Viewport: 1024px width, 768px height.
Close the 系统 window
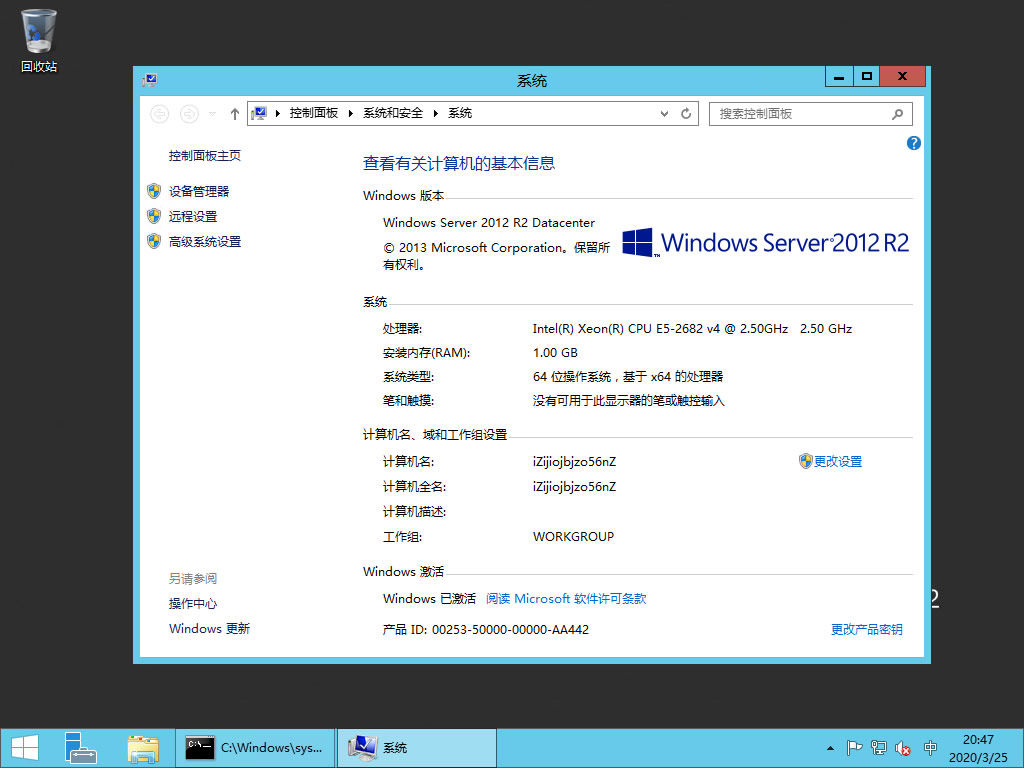(903, 76)
